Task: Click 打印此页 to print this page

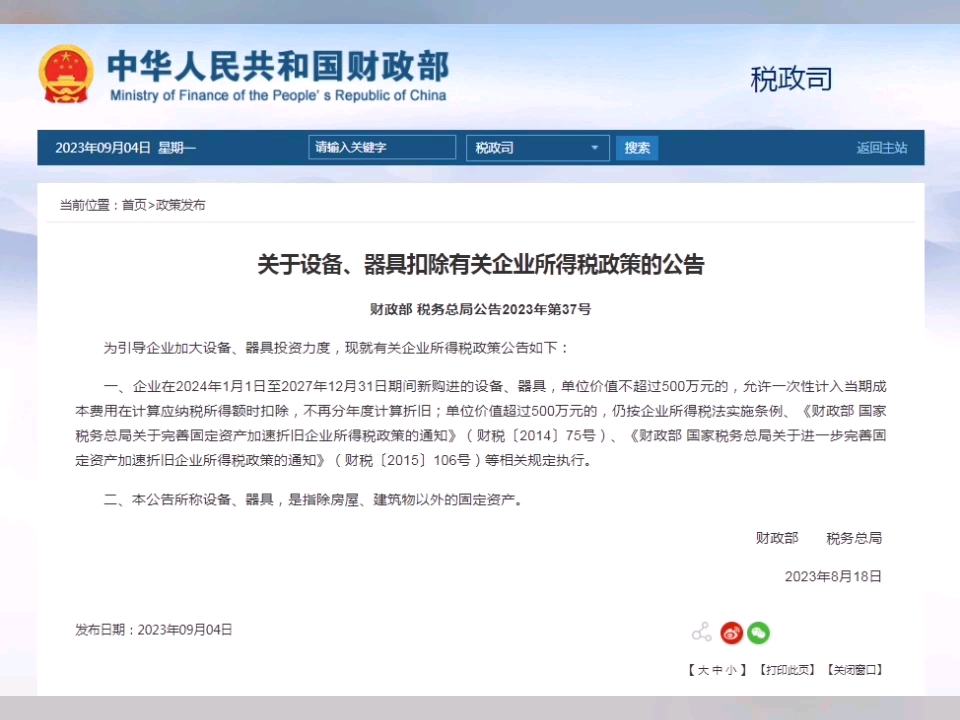Action: [x=786, y=670]
